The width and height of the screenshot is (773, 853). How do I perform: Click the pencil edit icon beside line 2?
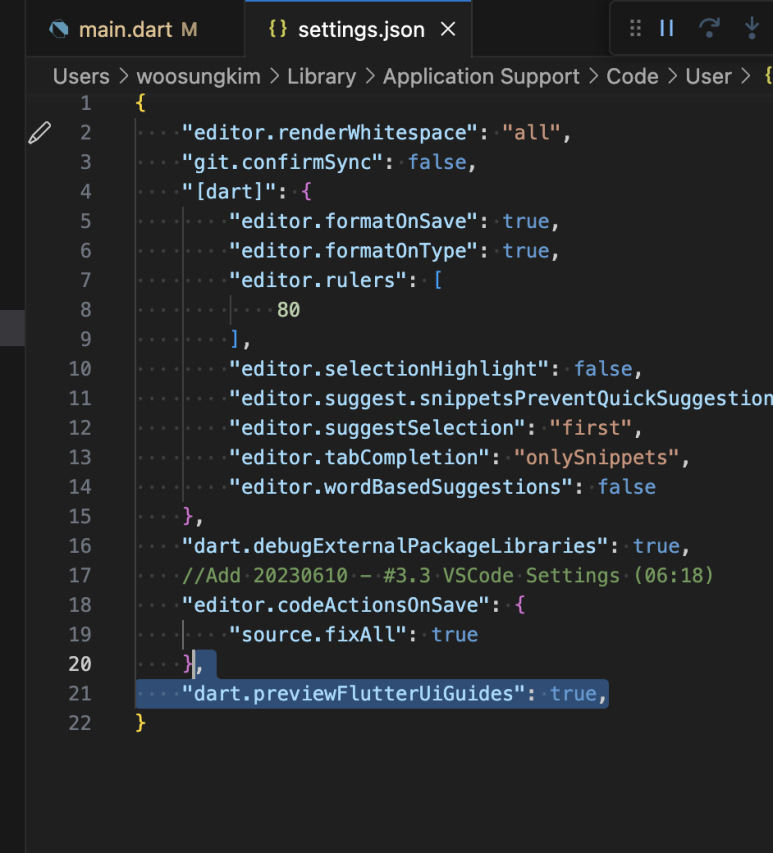[x=40, y=133]
